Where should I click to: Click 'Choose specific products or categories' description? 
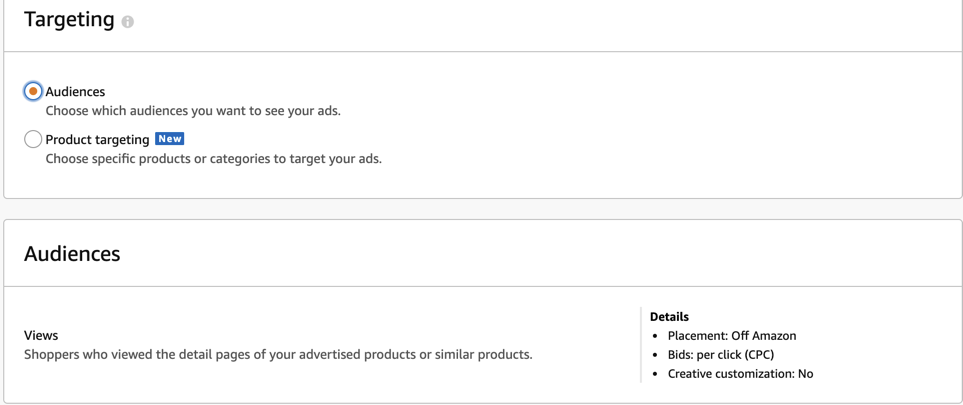pos(214,159)
